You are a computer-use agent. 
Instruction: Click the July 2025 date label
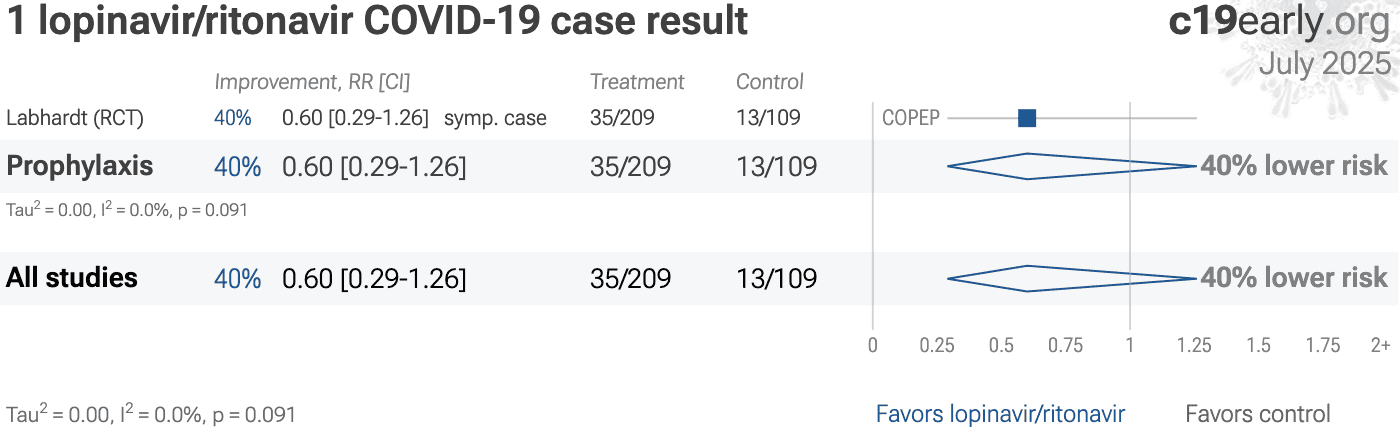click(x=1325, y=63)
